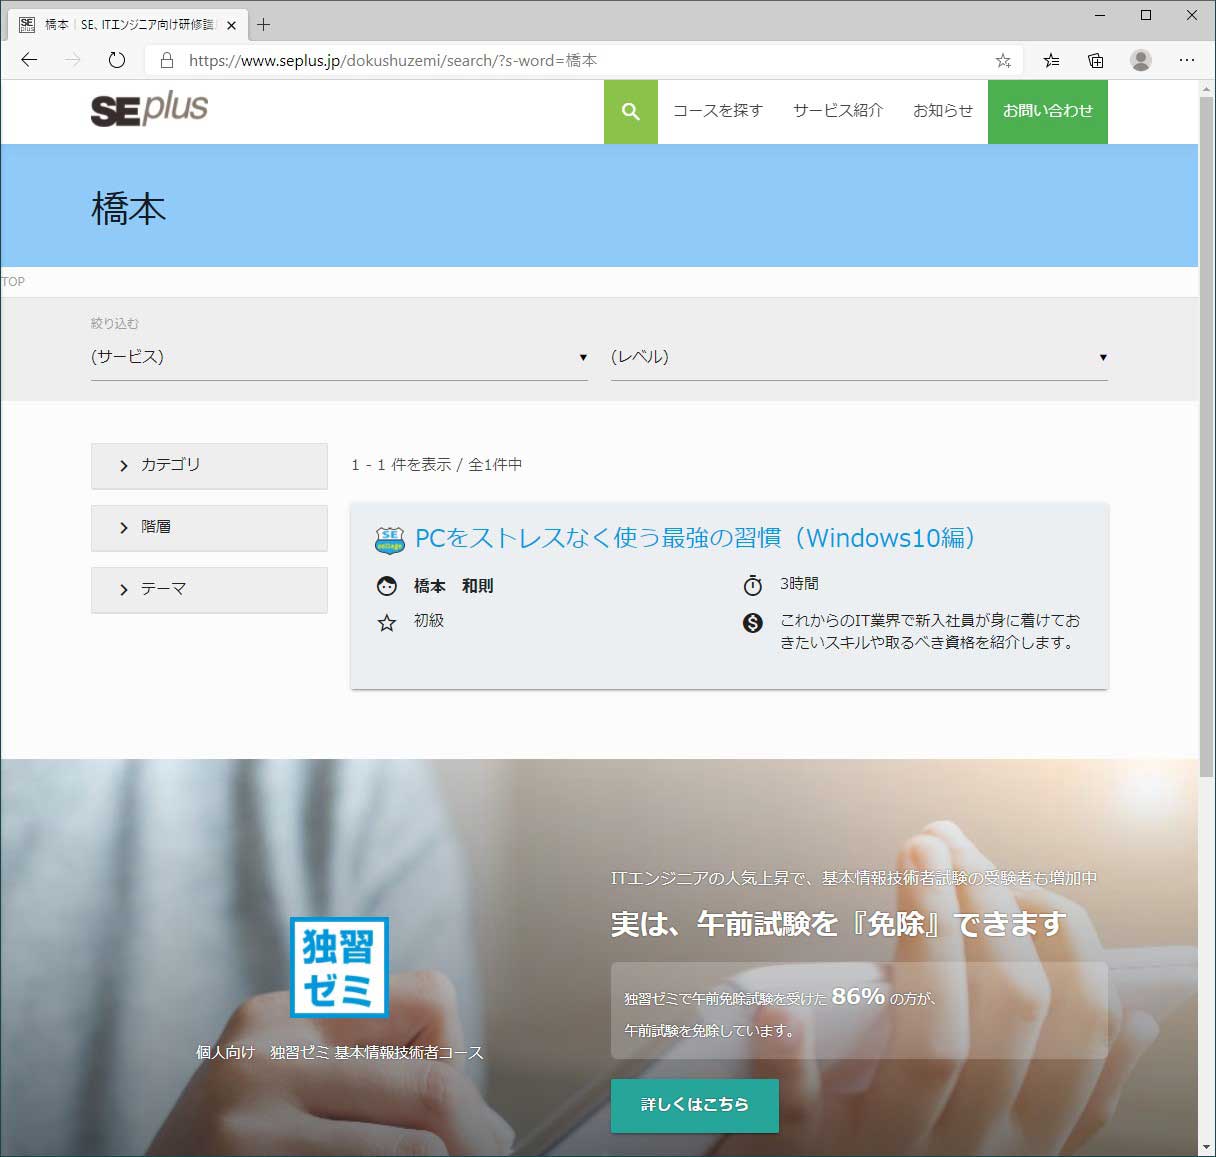This screenshot has width=1216, height=1157.
Task: Click the level star icon beside 初級
Action: click(x=387, y=623)
